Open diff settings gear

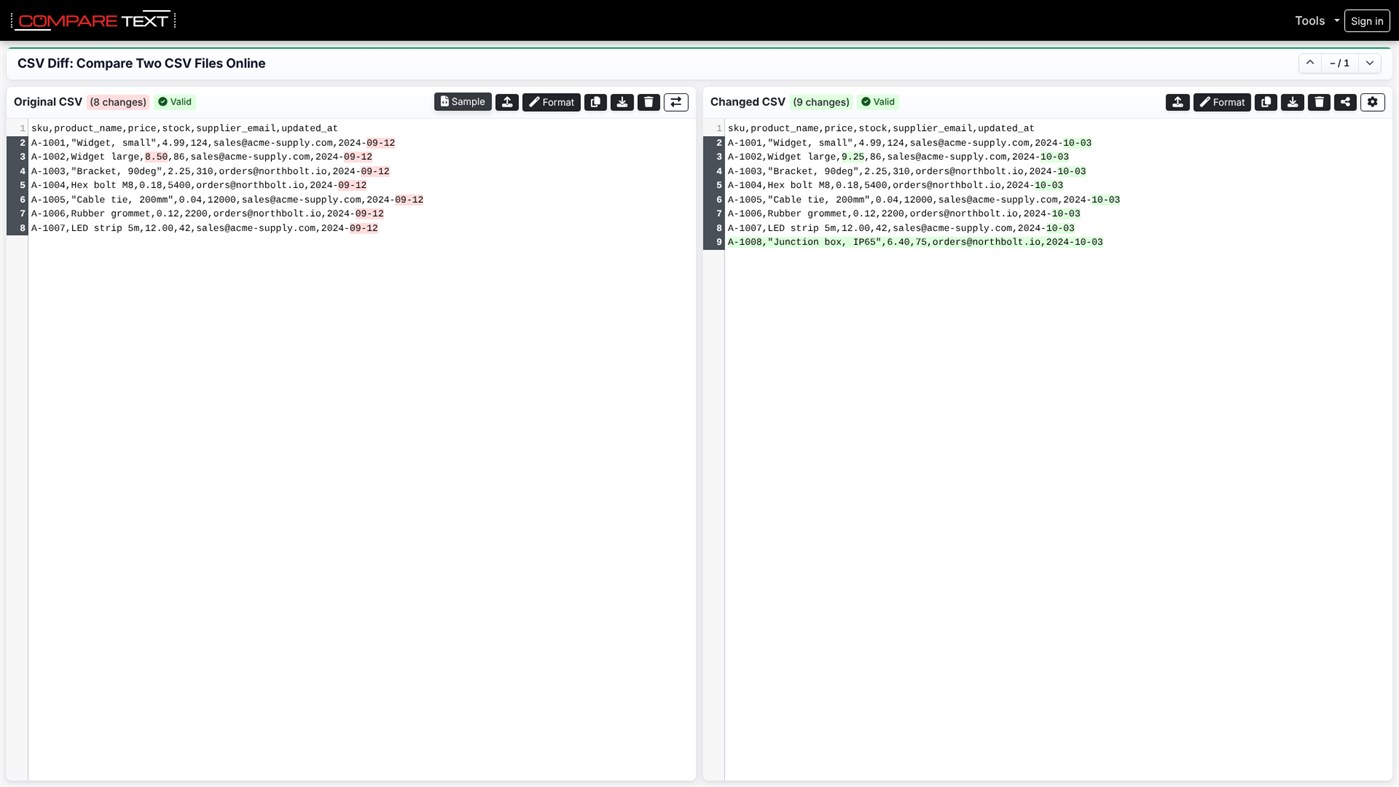point(1372,102)
